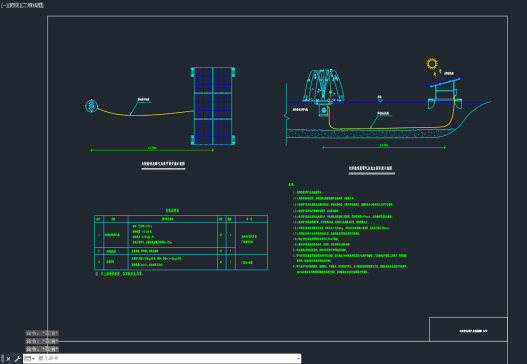The image size is (527, 364).
Task: Select the yellow sun symbol in drawing
Action: [x=432, y=64]
